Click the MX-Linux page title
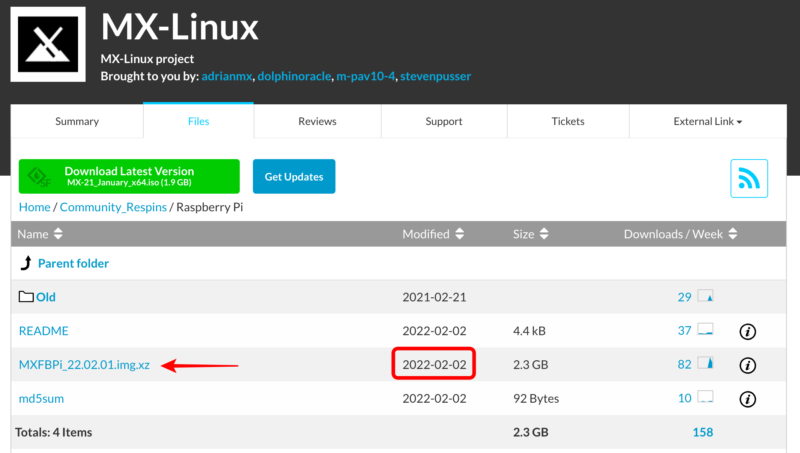The image size is (800, 453). pos(180,27)
